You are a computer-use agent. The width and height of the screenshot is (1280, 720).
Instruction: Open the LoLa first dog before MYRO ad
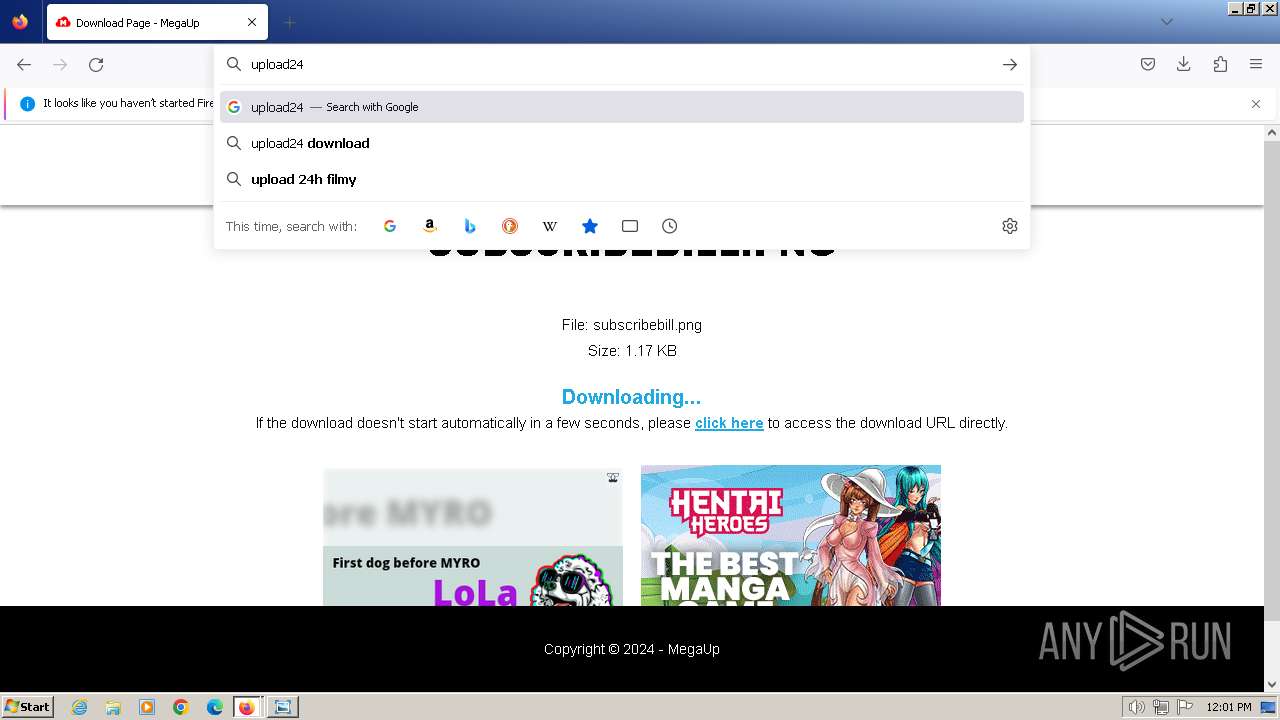(473, 537)
